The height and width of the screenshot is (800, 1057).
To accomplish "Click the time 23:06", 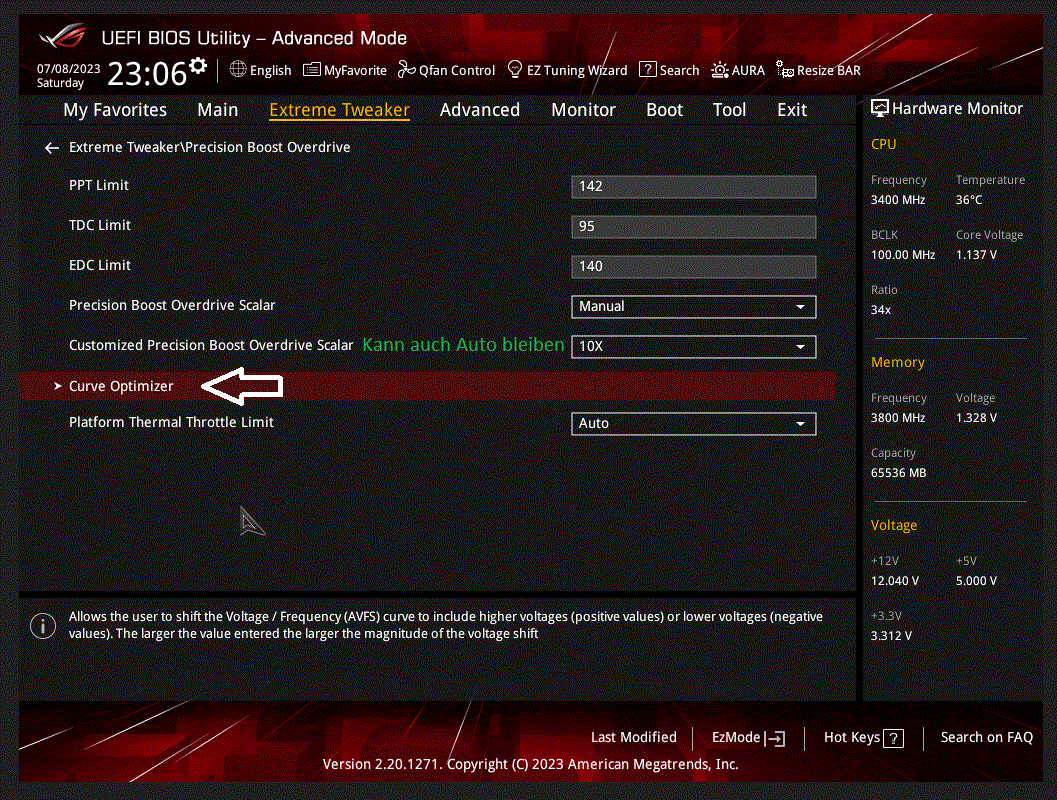I will [x=147, y=73].
